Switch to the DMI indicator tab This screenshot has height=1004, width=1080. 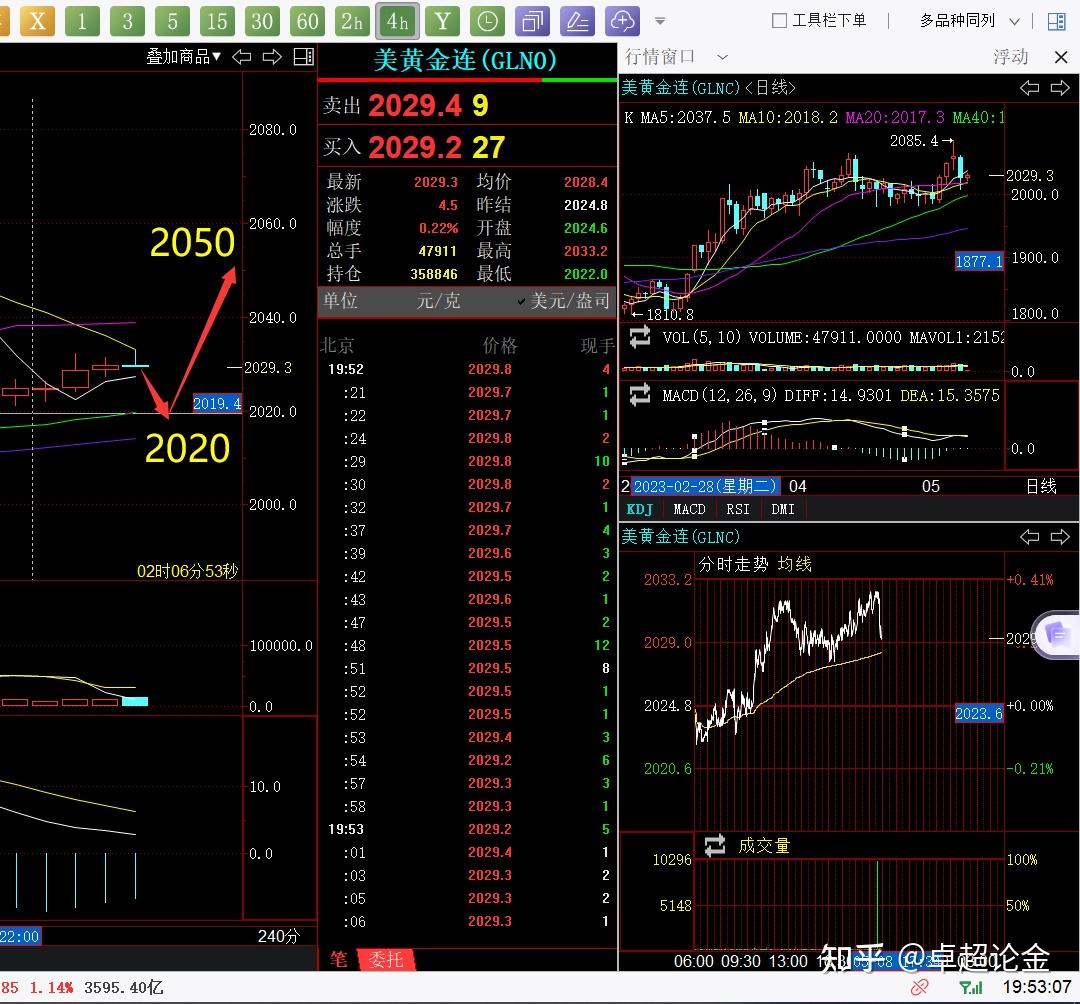[783, 509]
